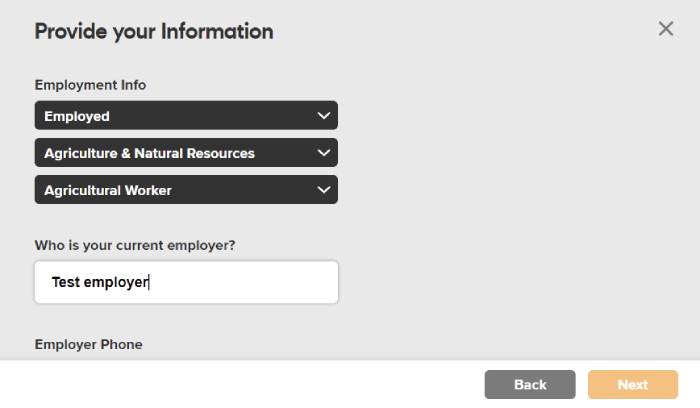
Task: Click the chevron beside Agricultural Worker
Action: click(323, 190)
